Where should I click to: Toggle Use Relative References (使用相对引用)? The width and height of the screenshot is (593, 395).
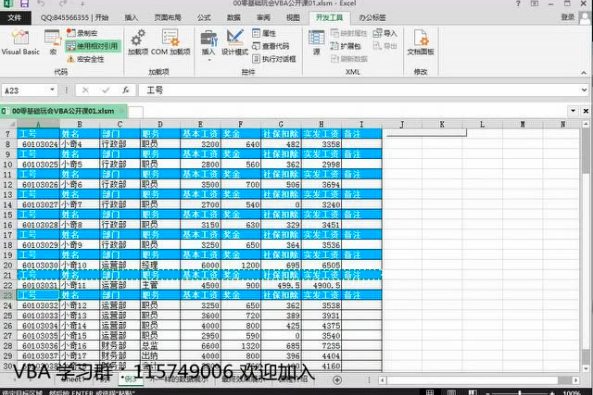click(x=93, y=46)
